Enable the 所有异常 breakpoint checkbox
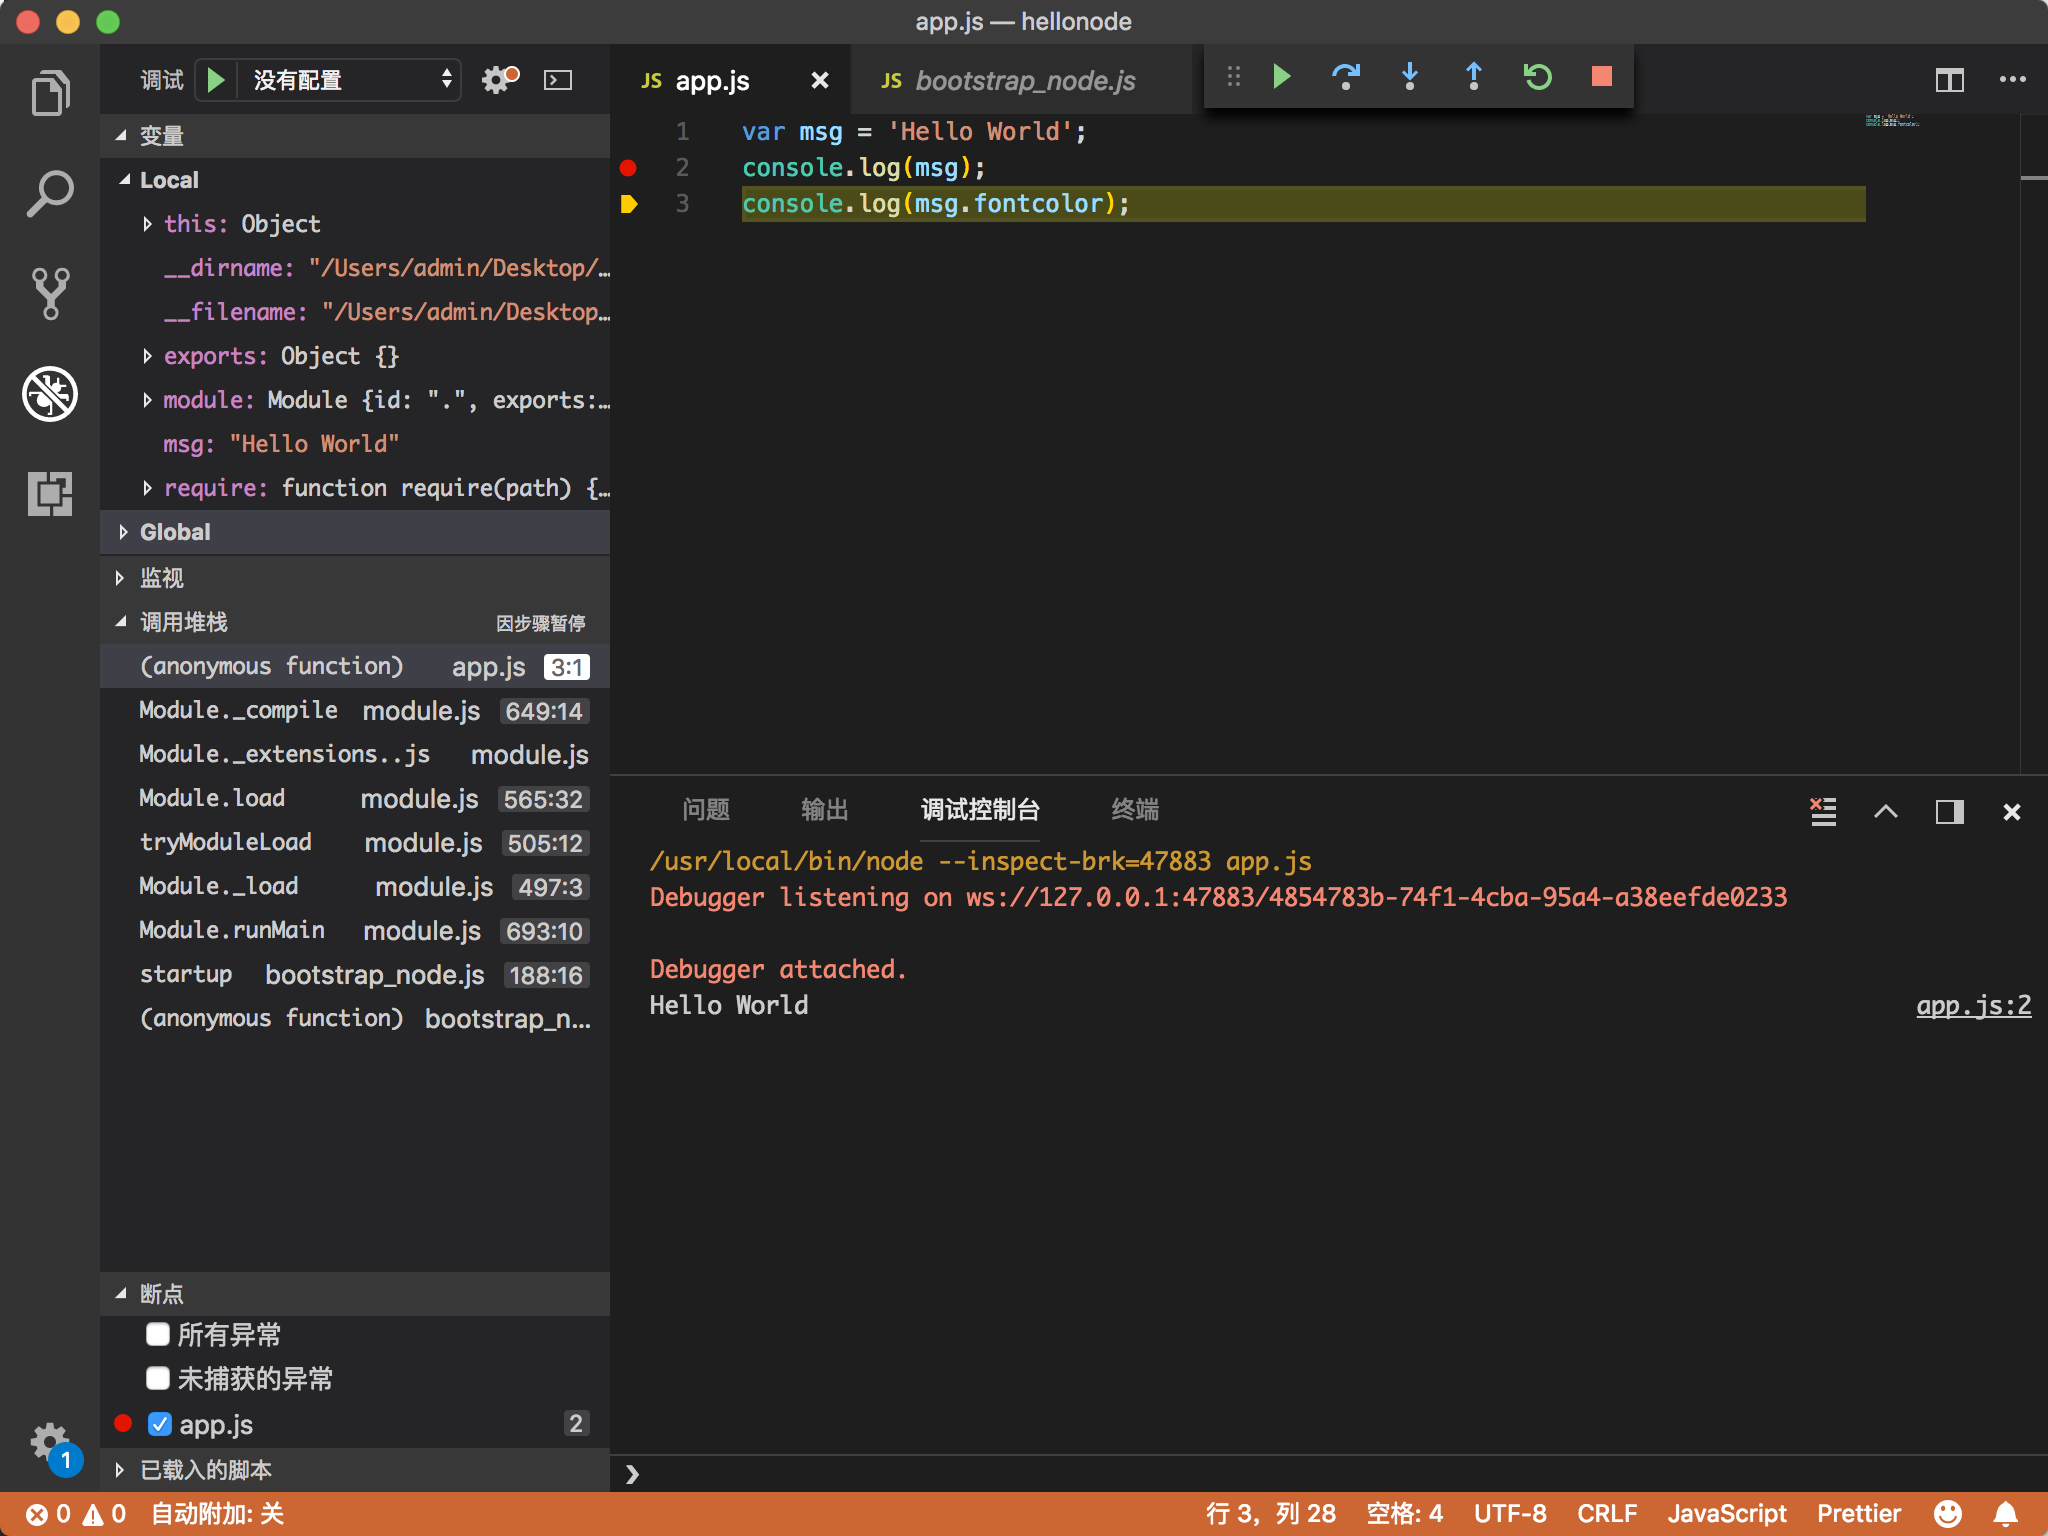2048x1536 pixels. (x=158, y=1334)
